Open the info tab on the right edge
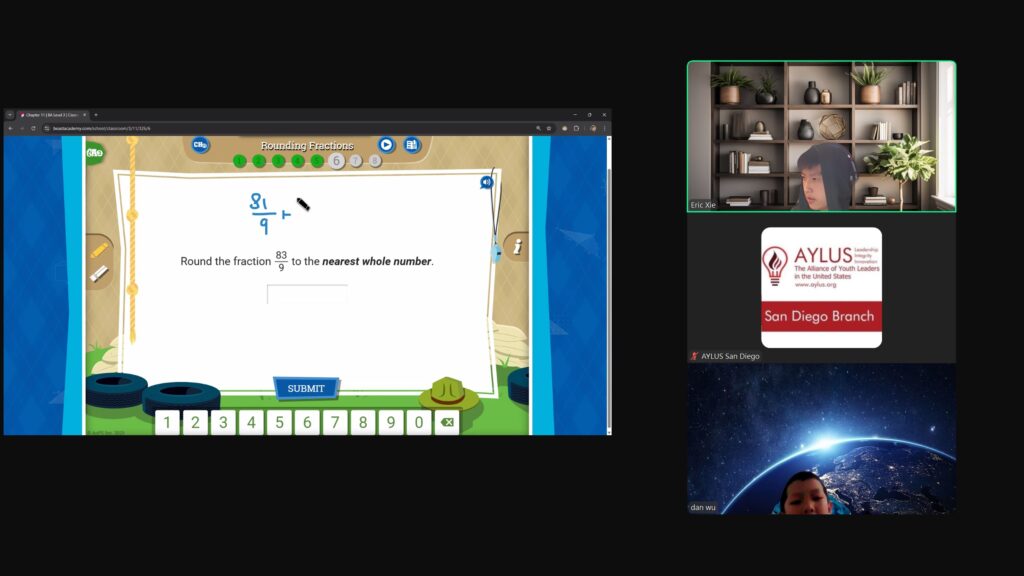This screenshot has height=576, width=1024. pyautogui.click(x=517, y=247)
